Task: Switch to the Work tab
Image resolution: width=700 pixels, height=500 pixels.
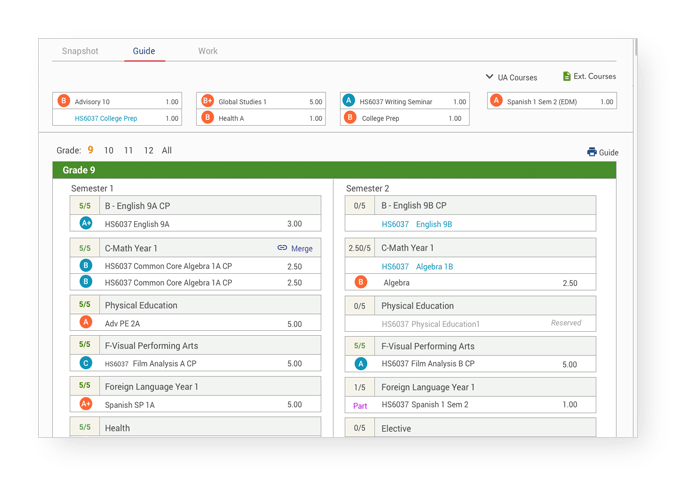Action: pos(208,51)
